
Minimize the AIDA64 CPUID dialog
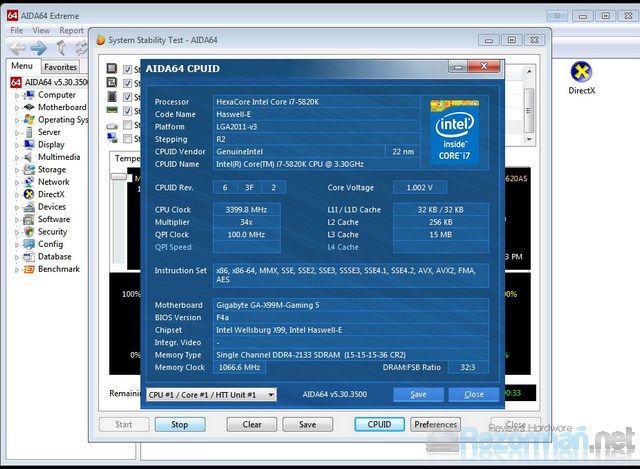(x=458, y=67)
